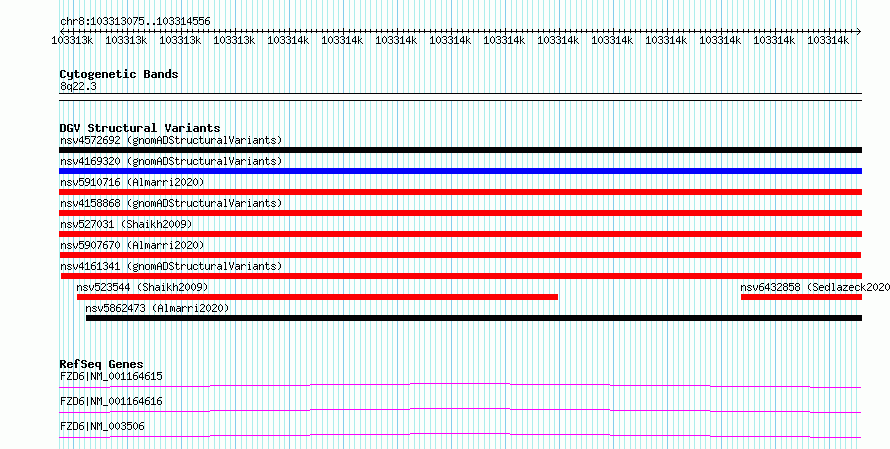The image size is (890, 449).
Task: Click the magenta line for FZD6|NM_001164615
Action: tap(460, 385)
